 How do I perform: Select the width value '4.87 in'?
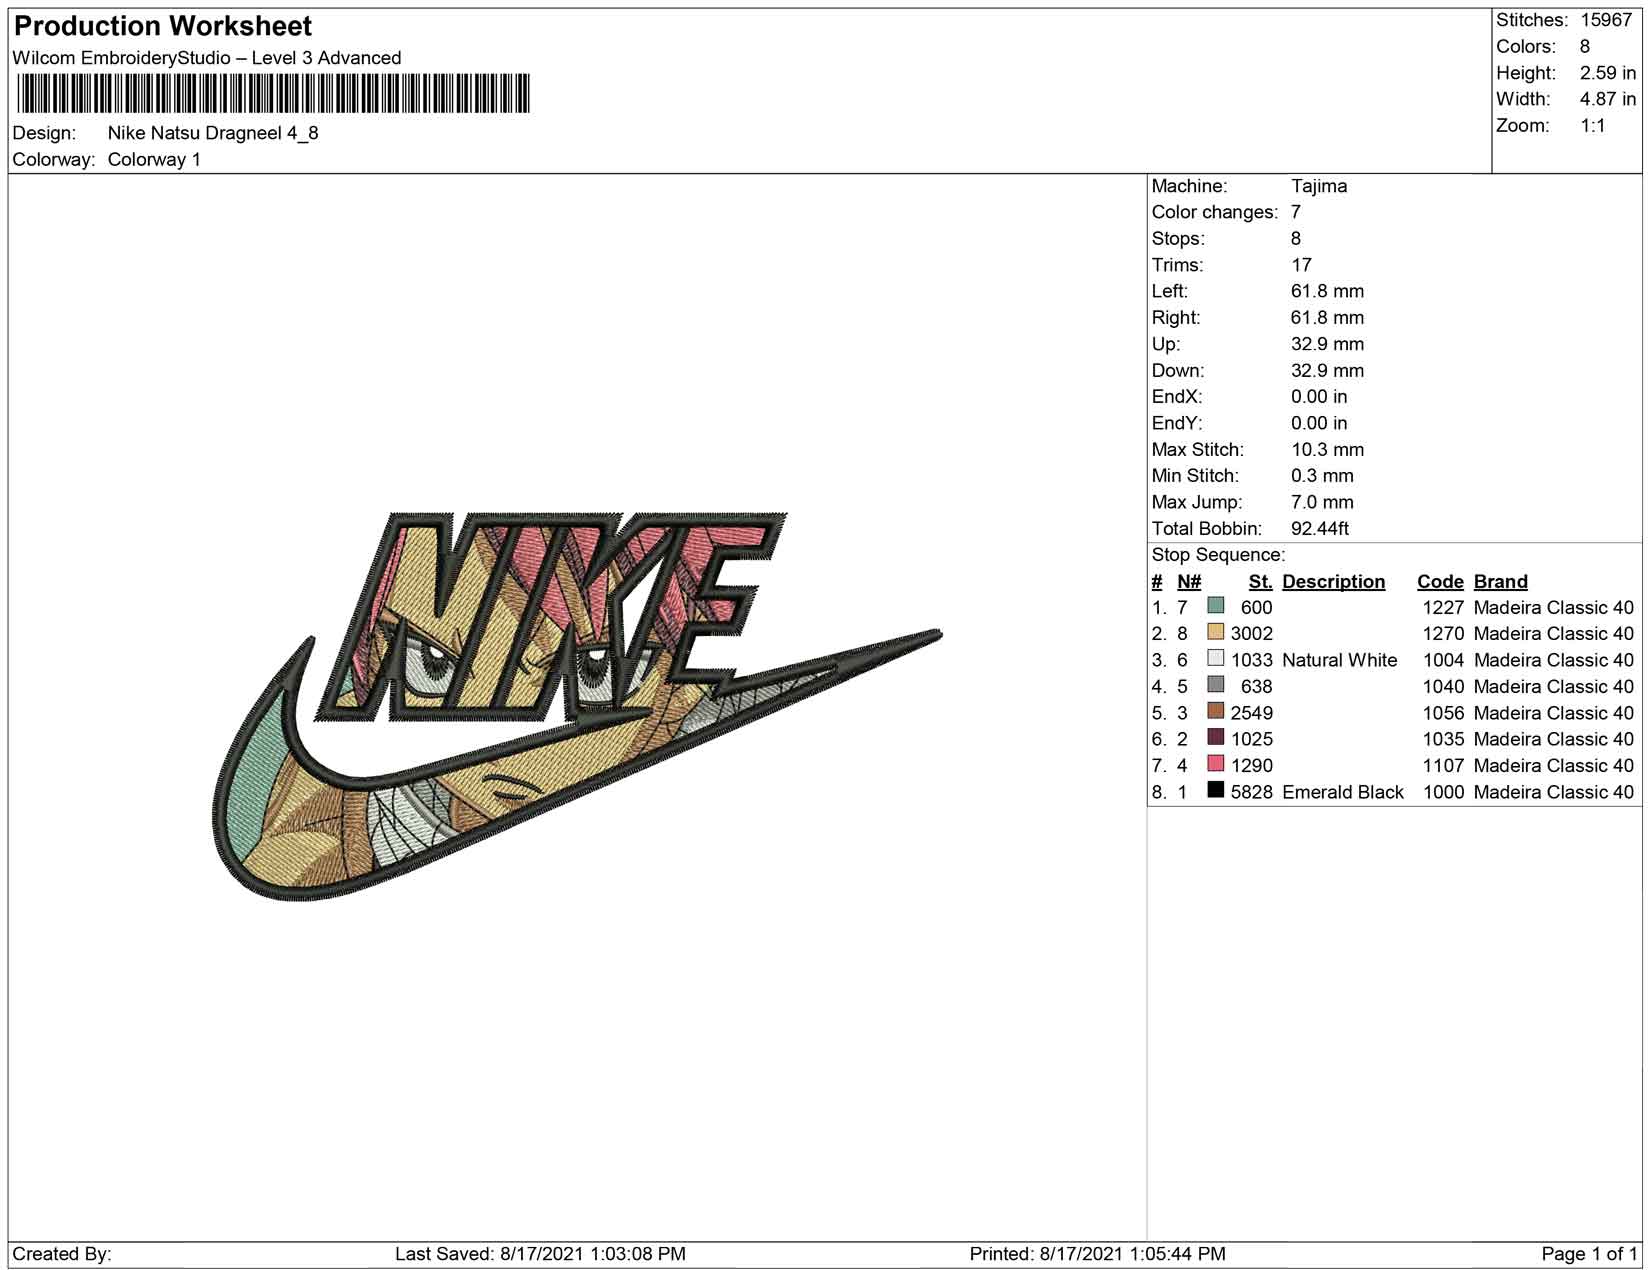pos(1608,99)
